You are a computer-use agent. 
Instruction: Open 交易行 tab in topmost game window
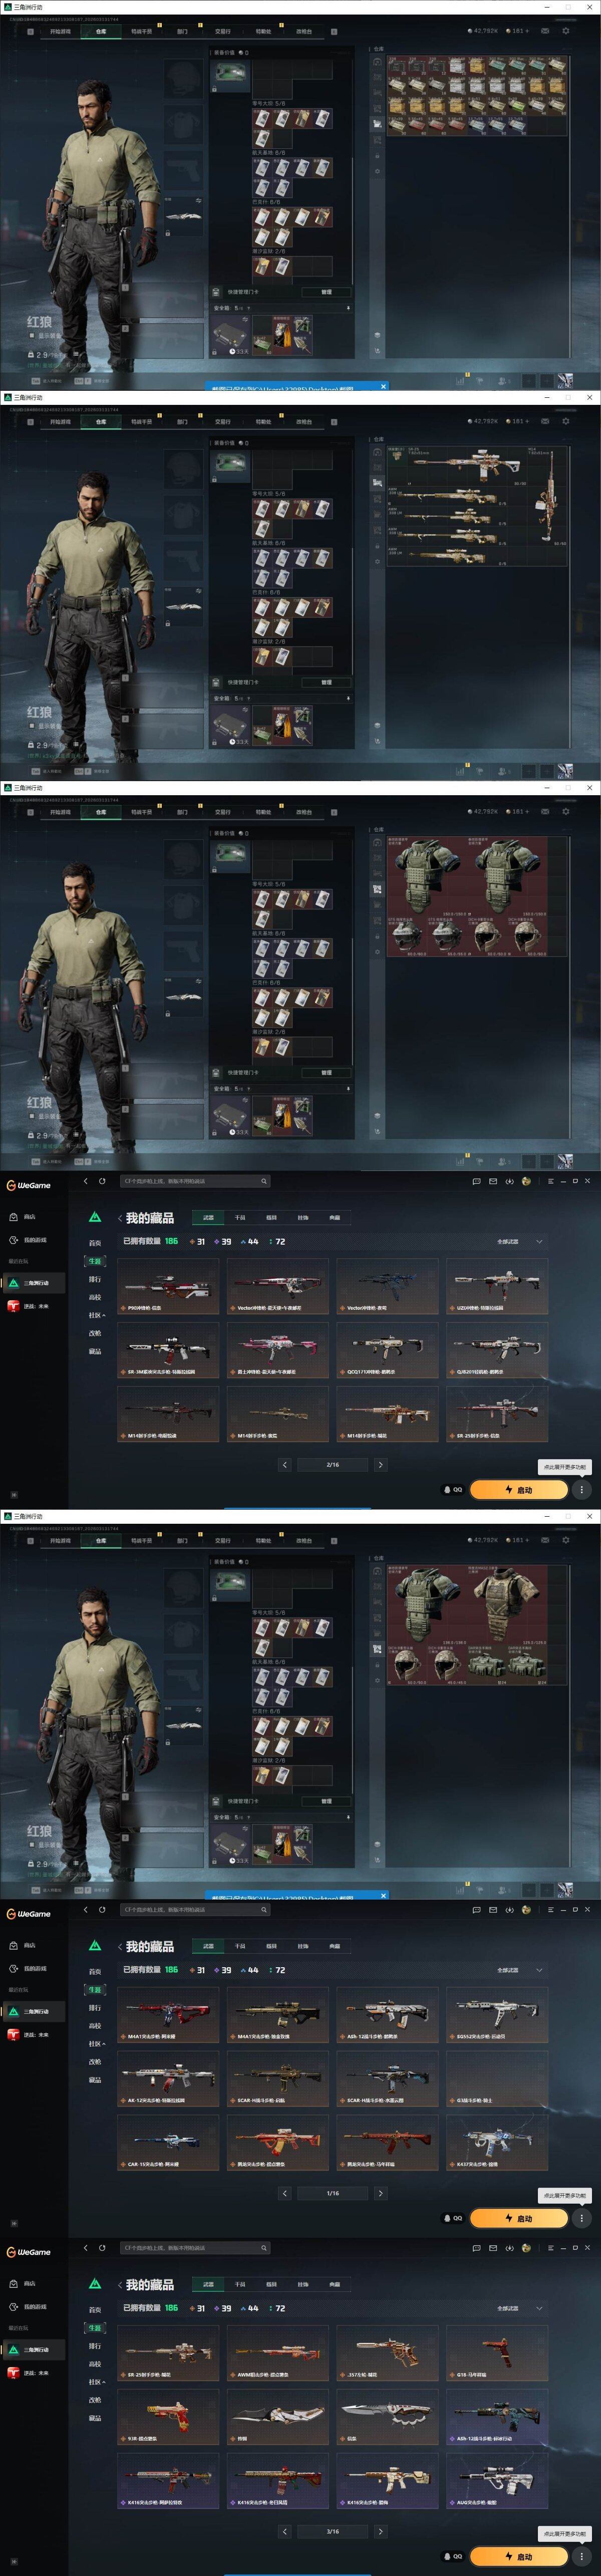[x=223, y=31]
